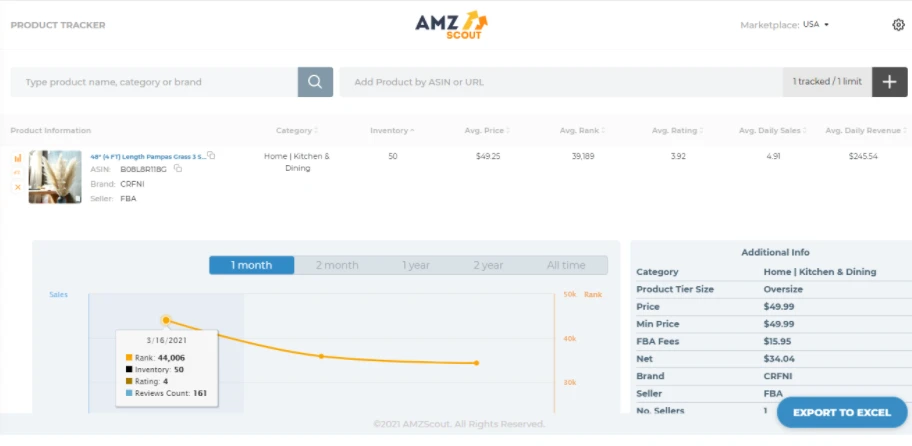Screen dimensions: 912x446
Task: Click the Avg. Rank value 39,189
Action: 583,156
